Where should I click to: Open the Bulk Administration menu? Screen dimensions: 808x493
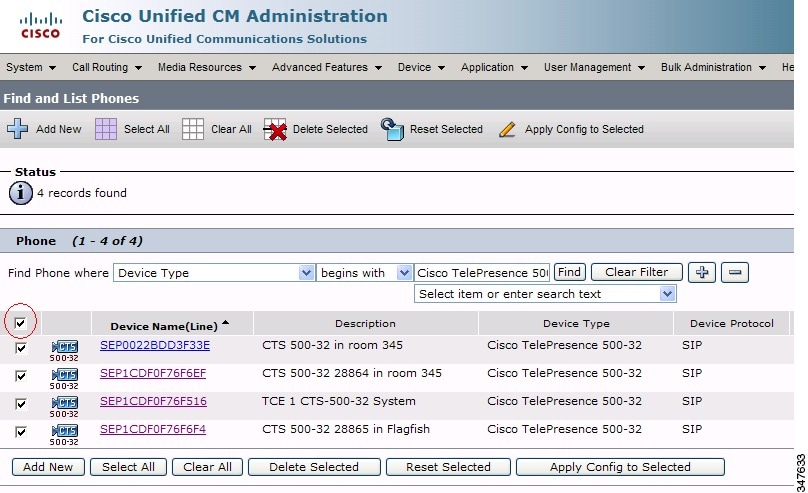(x=713, y=67)
